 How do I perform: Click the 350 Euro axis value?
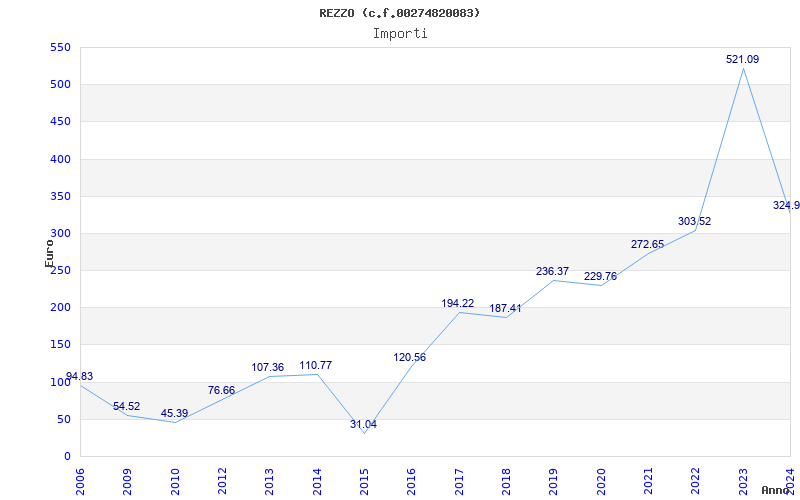click(x=60, y=196)
